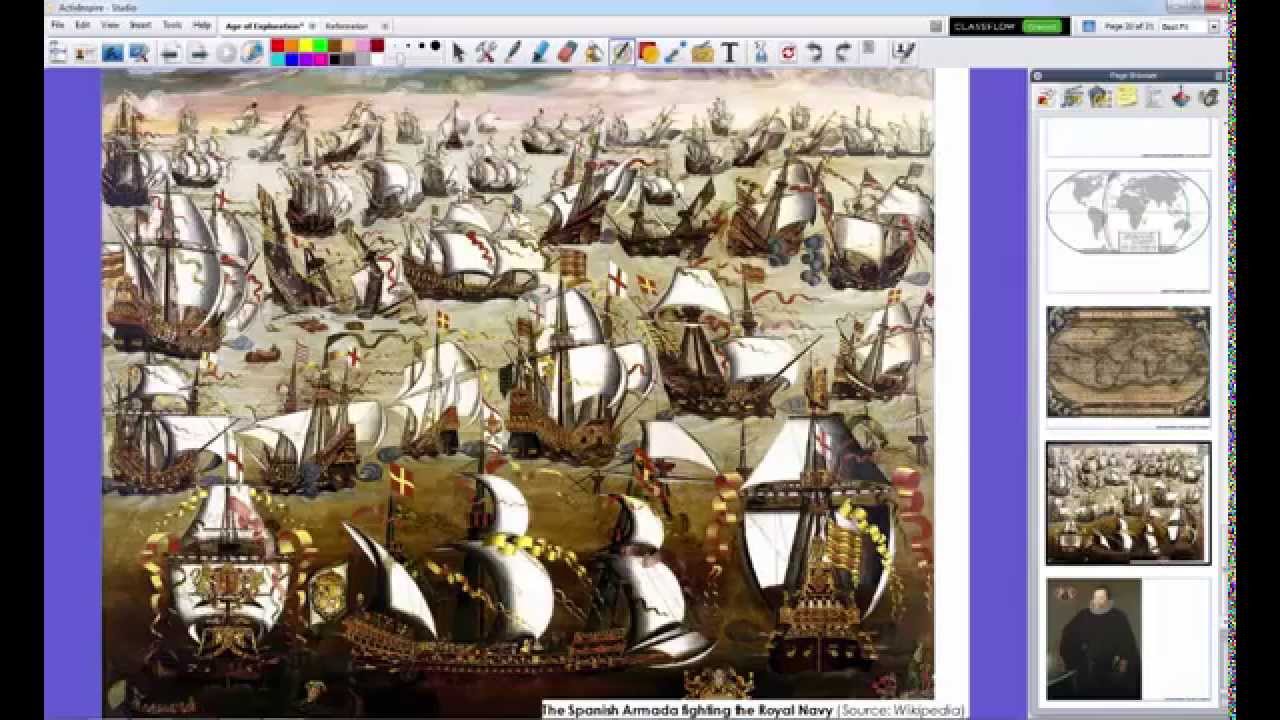The height and width of the screenshot is (720, 1280).
Task: Select the Eraser tool
Action: coord(566,52)
